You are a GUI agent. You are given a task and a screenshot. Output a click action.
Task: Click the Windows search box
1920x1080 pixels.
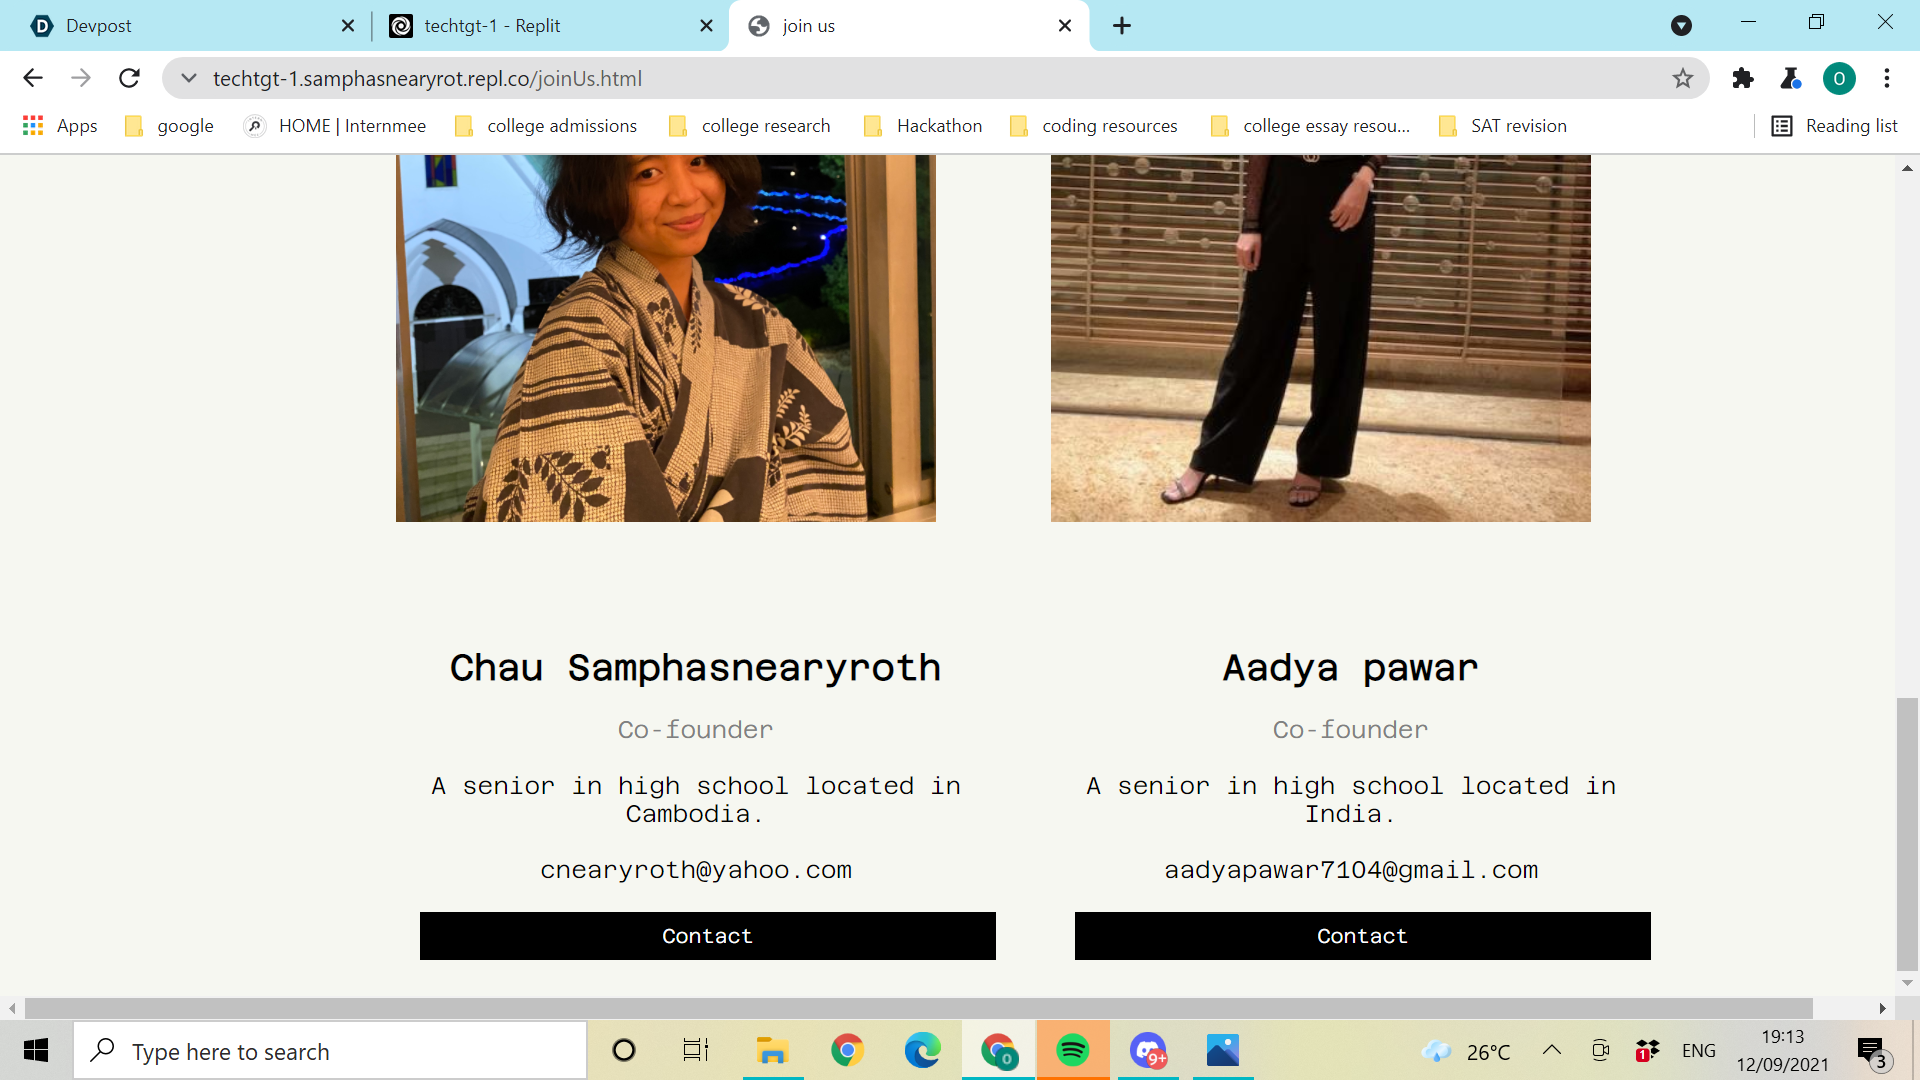click(x=330, y=1051)
